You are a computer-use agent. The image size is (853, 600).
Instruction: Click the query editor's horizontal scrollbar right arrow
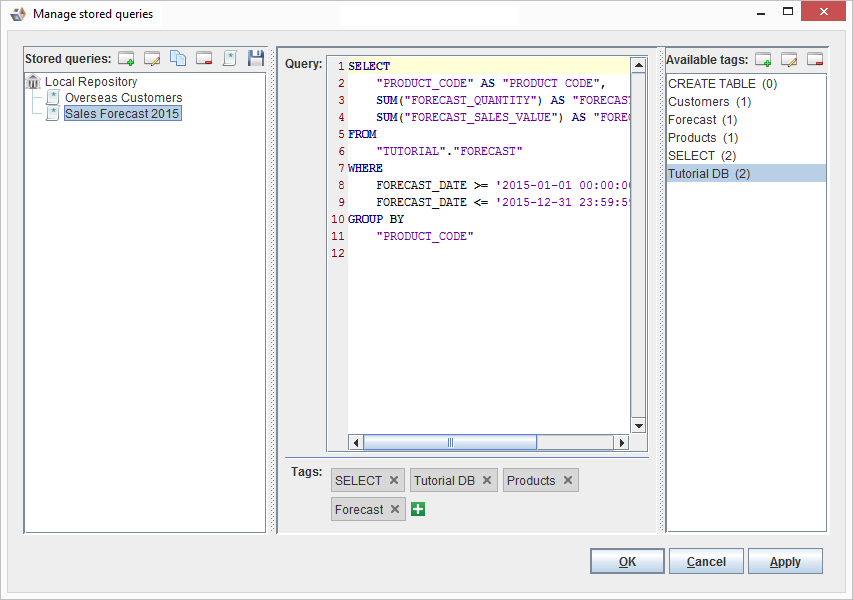(621, 442)
